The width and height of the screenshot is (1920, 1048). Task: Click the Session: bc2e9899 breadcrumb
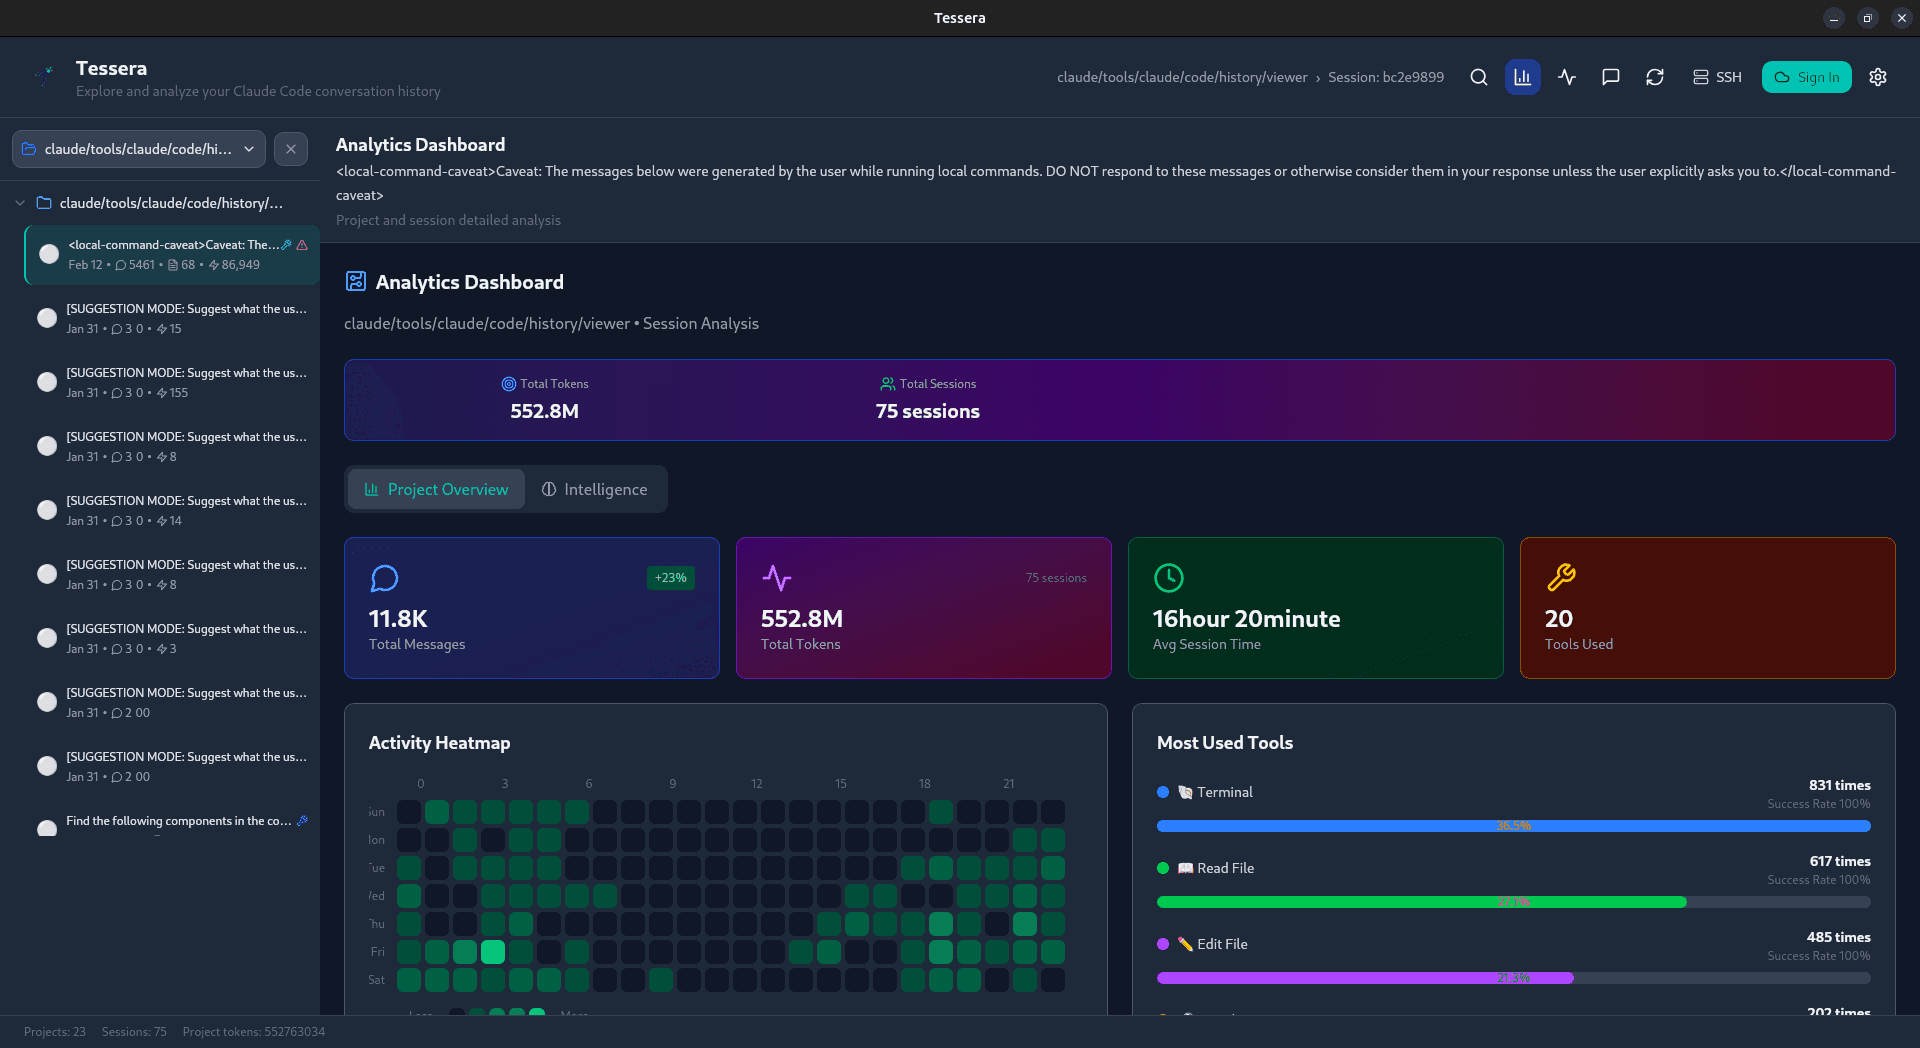[x=1386, y=77]
